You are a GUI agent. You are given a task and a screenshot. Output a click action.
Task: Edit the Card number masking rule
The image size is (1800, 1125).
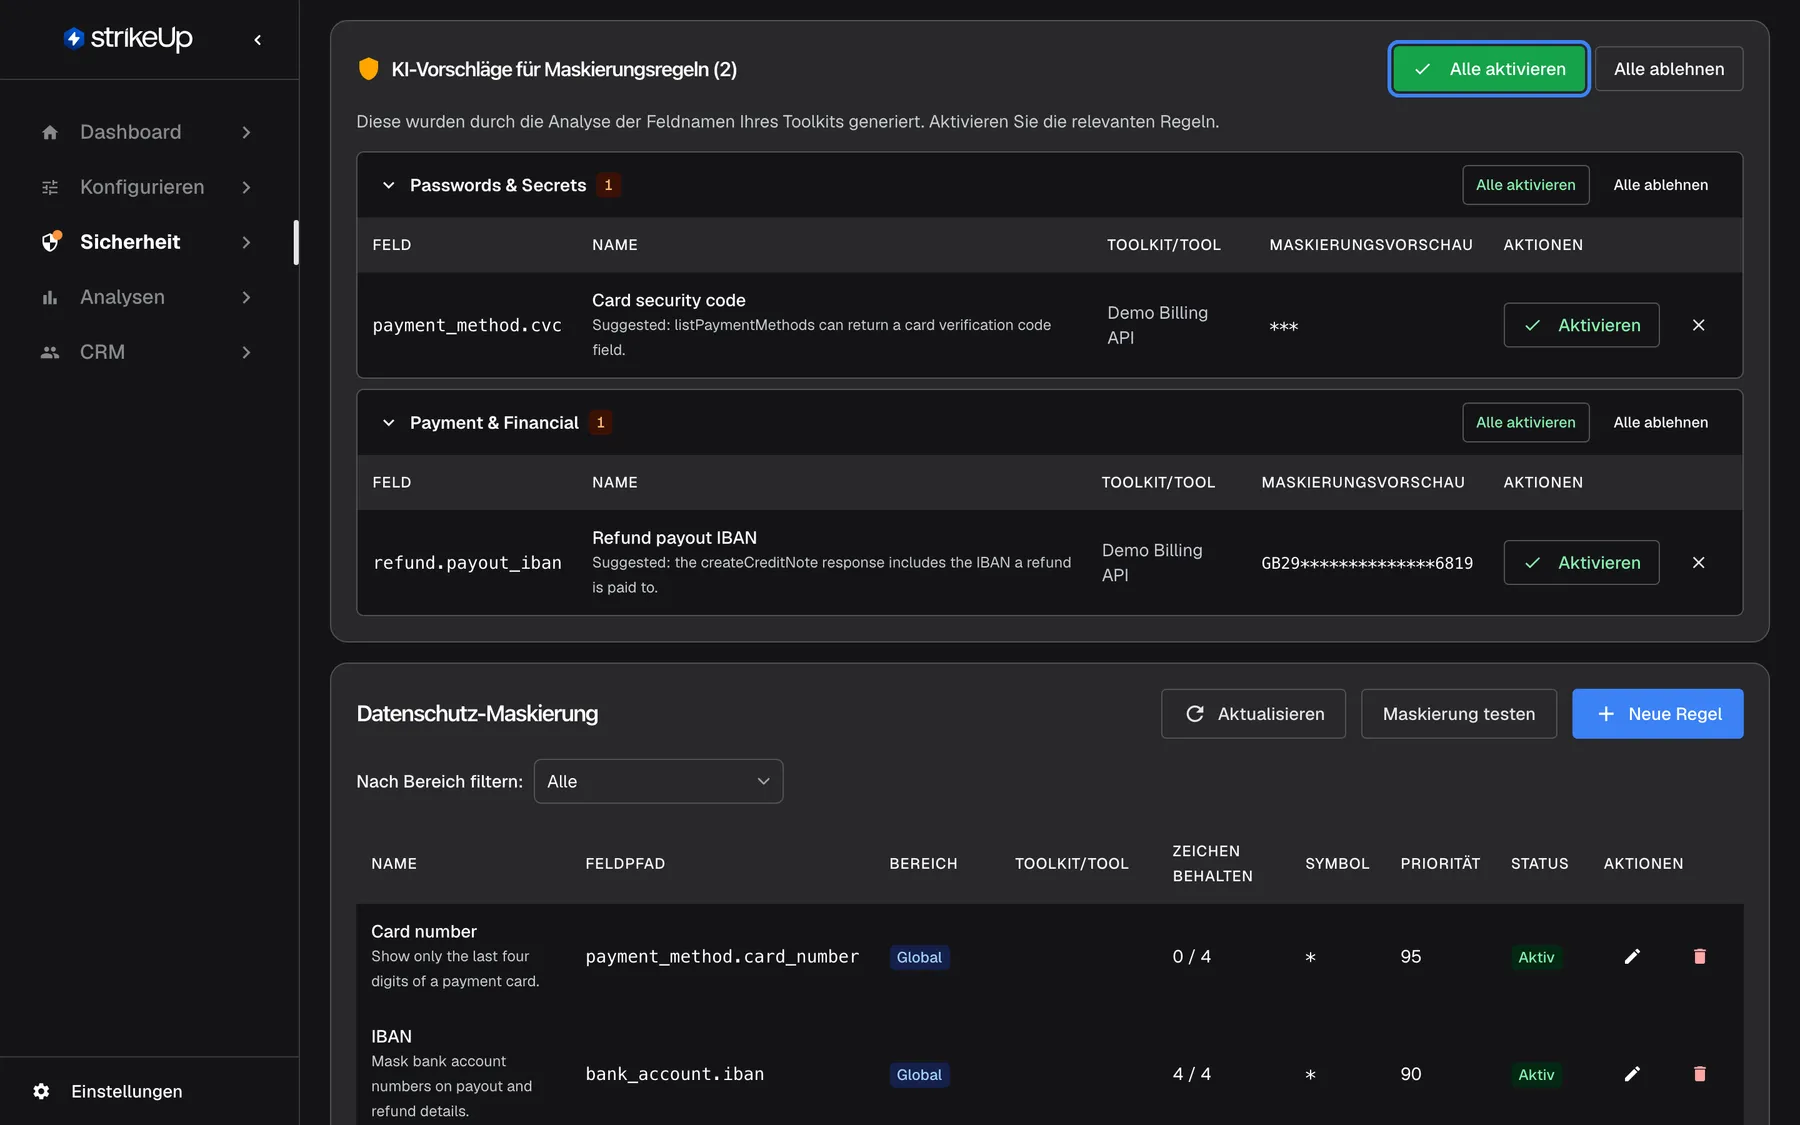(x=1632, y=957)
